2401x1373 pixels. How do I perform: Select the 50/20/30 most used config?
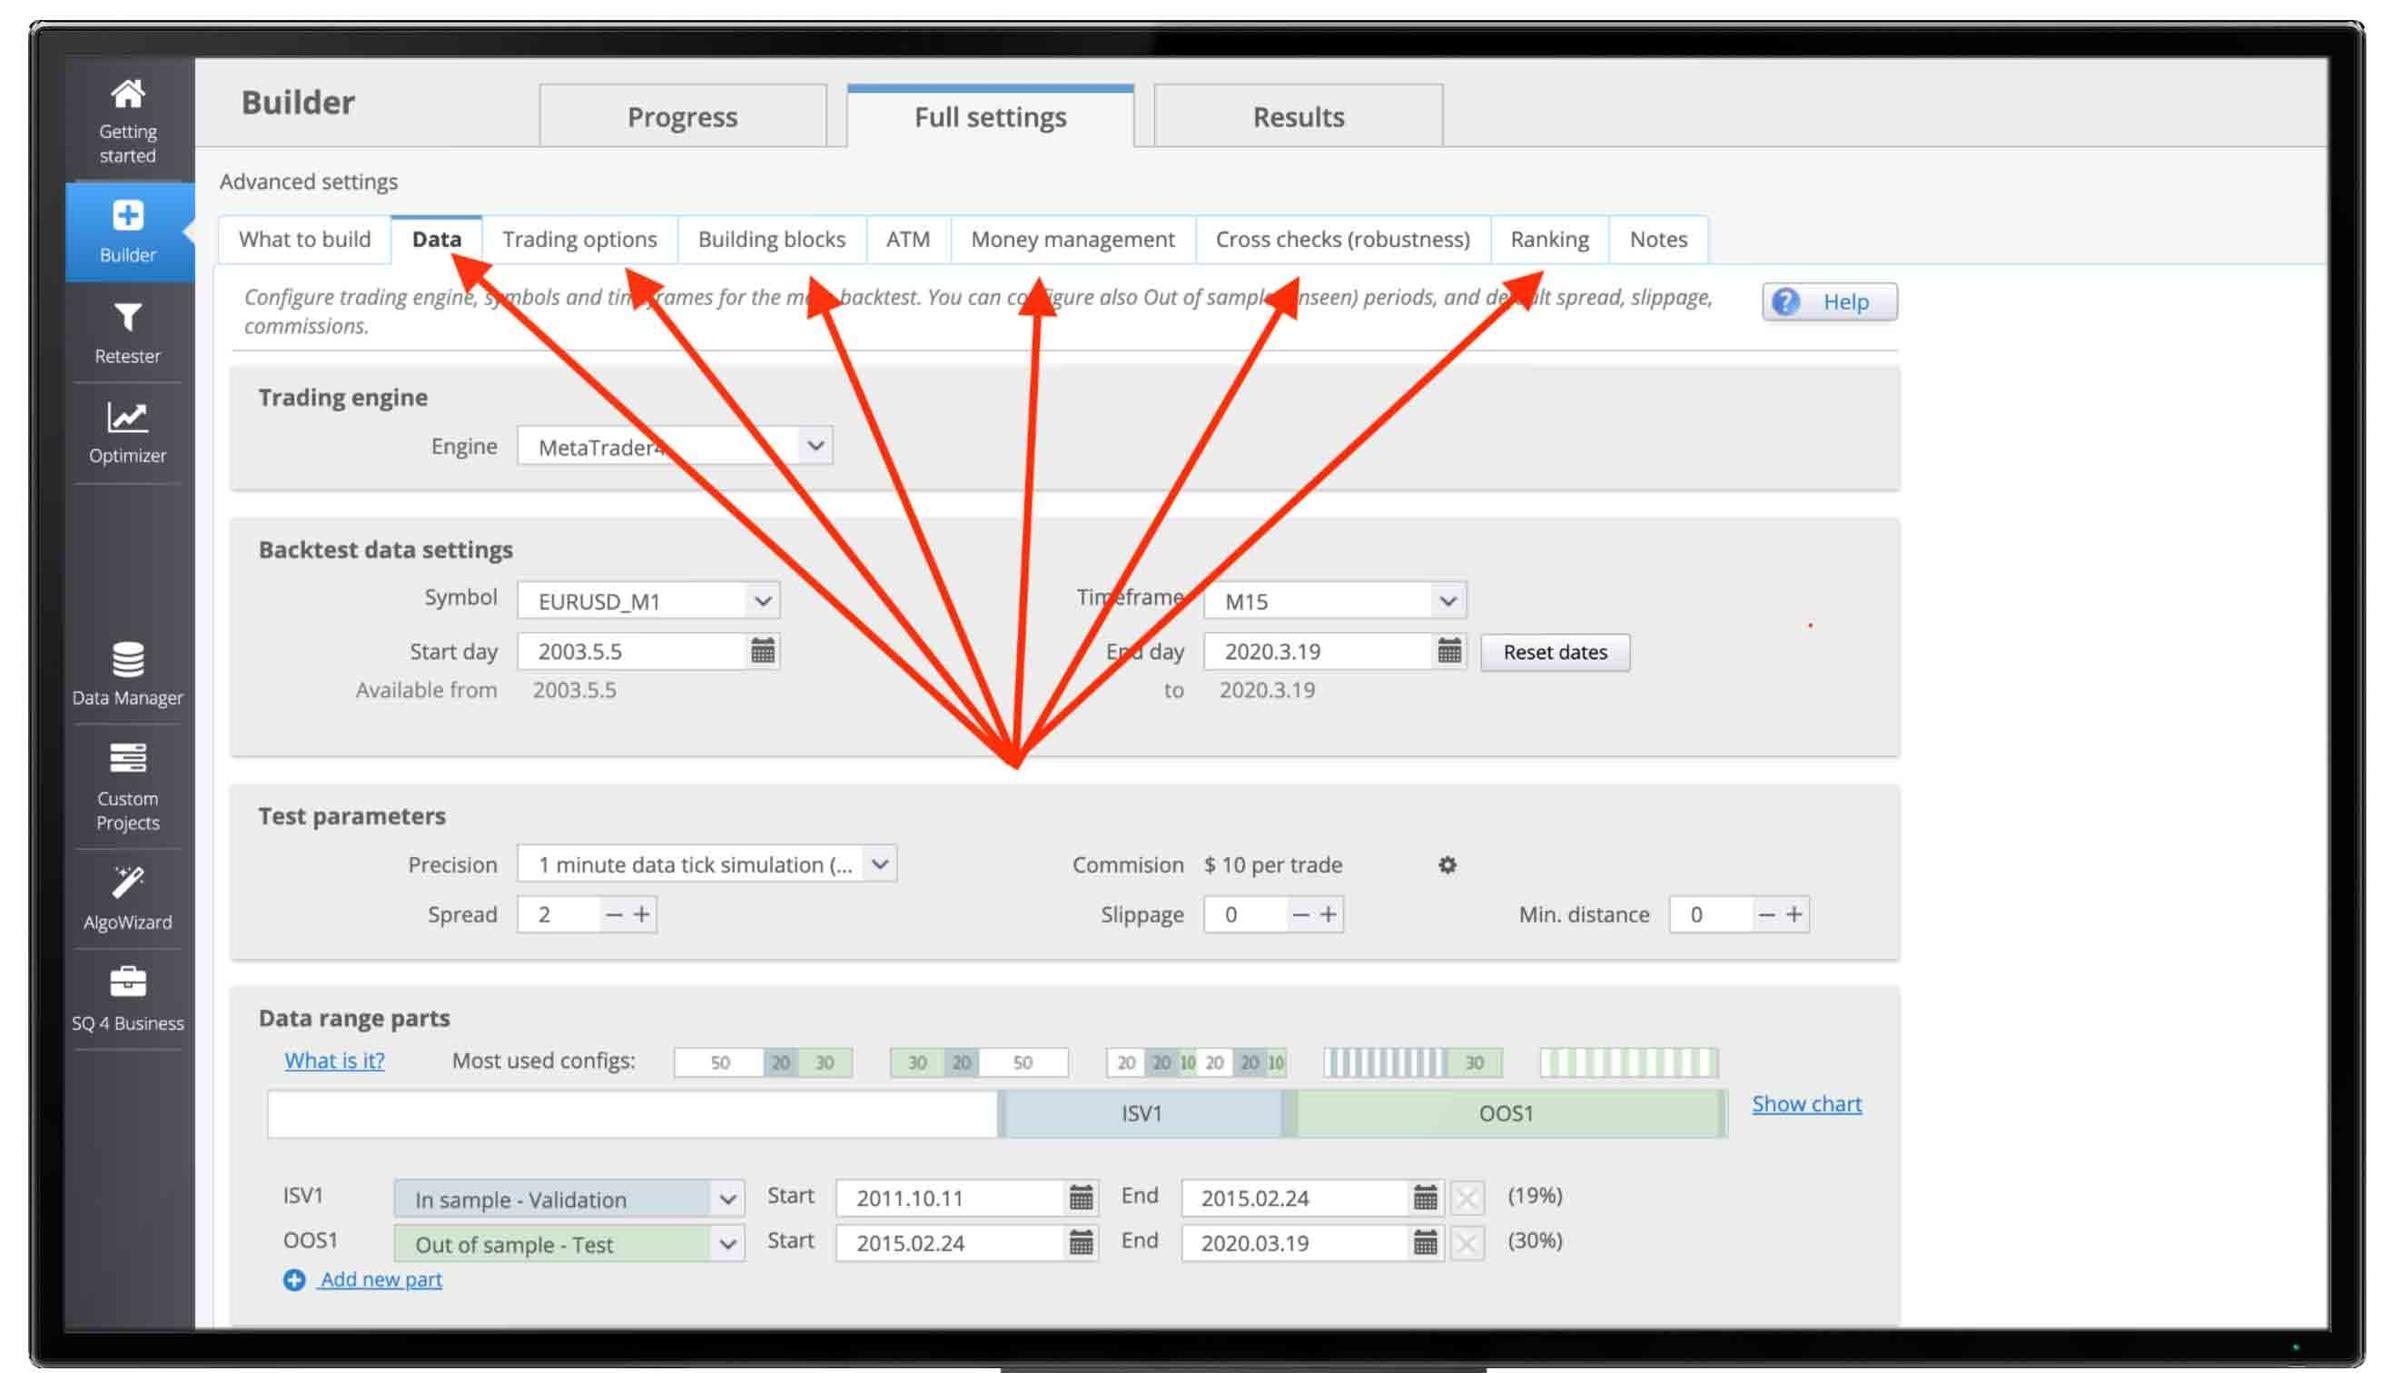(x=763, y=1062)
